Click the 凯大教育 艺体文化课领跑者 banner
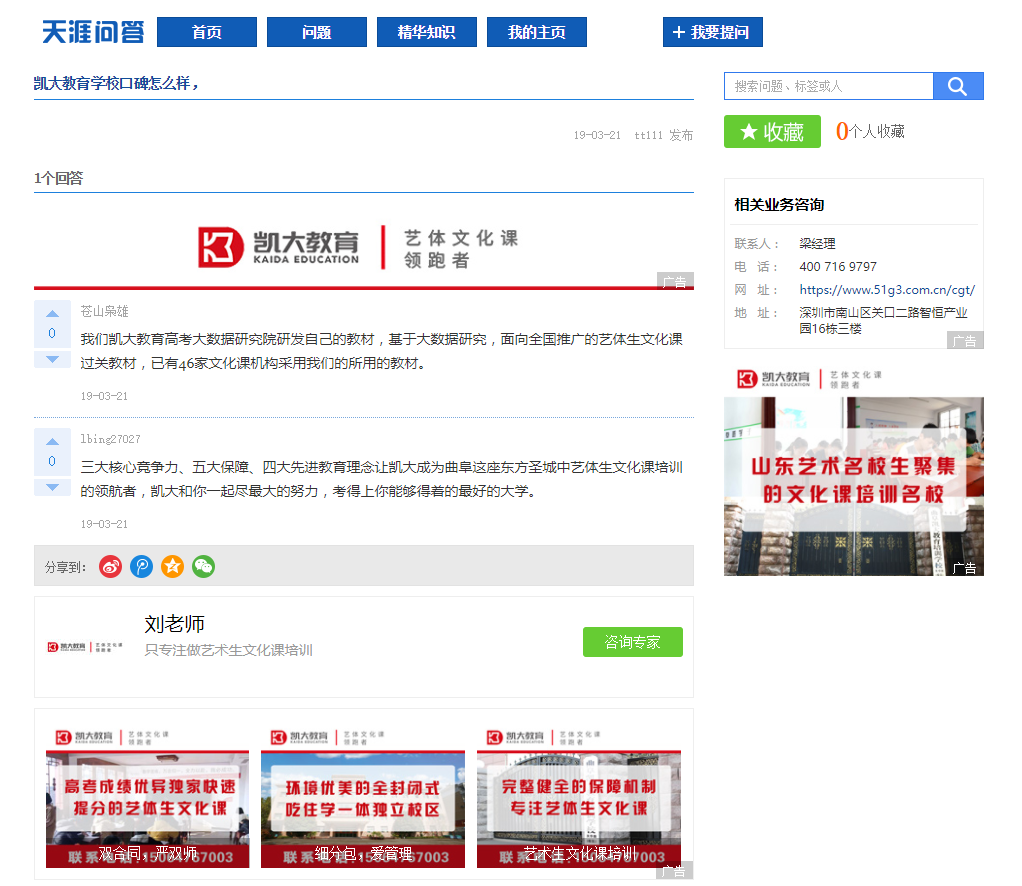1022x886 pixels. [364, 248]
